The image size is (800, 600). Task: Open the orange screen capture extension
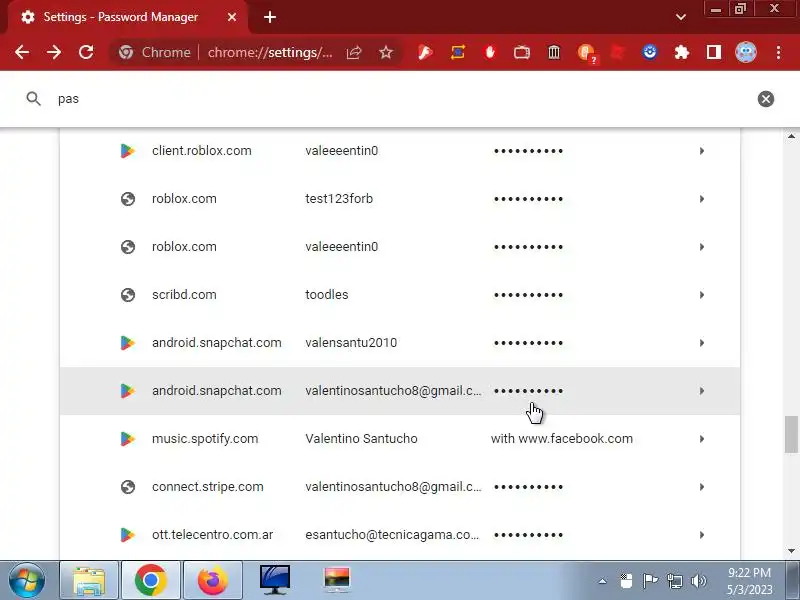point(458,52)
